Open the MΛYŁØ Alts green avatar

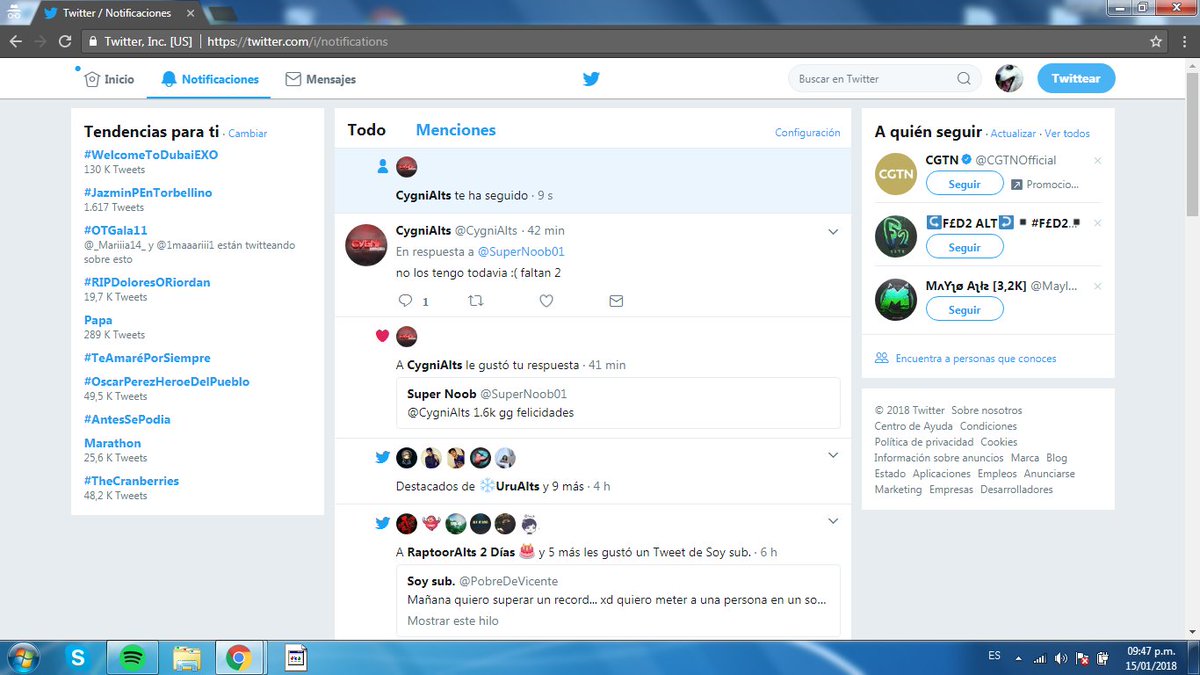895,299
